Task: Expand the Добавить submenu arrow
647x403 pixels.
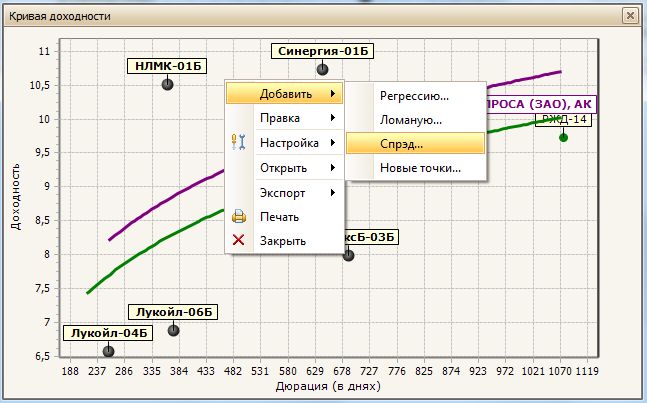Action: point(331,94)
